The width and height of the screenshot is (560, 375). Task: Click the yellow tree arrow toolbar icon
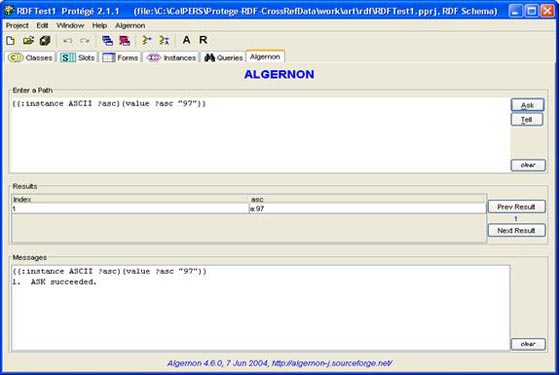click(x=146, y=40)
